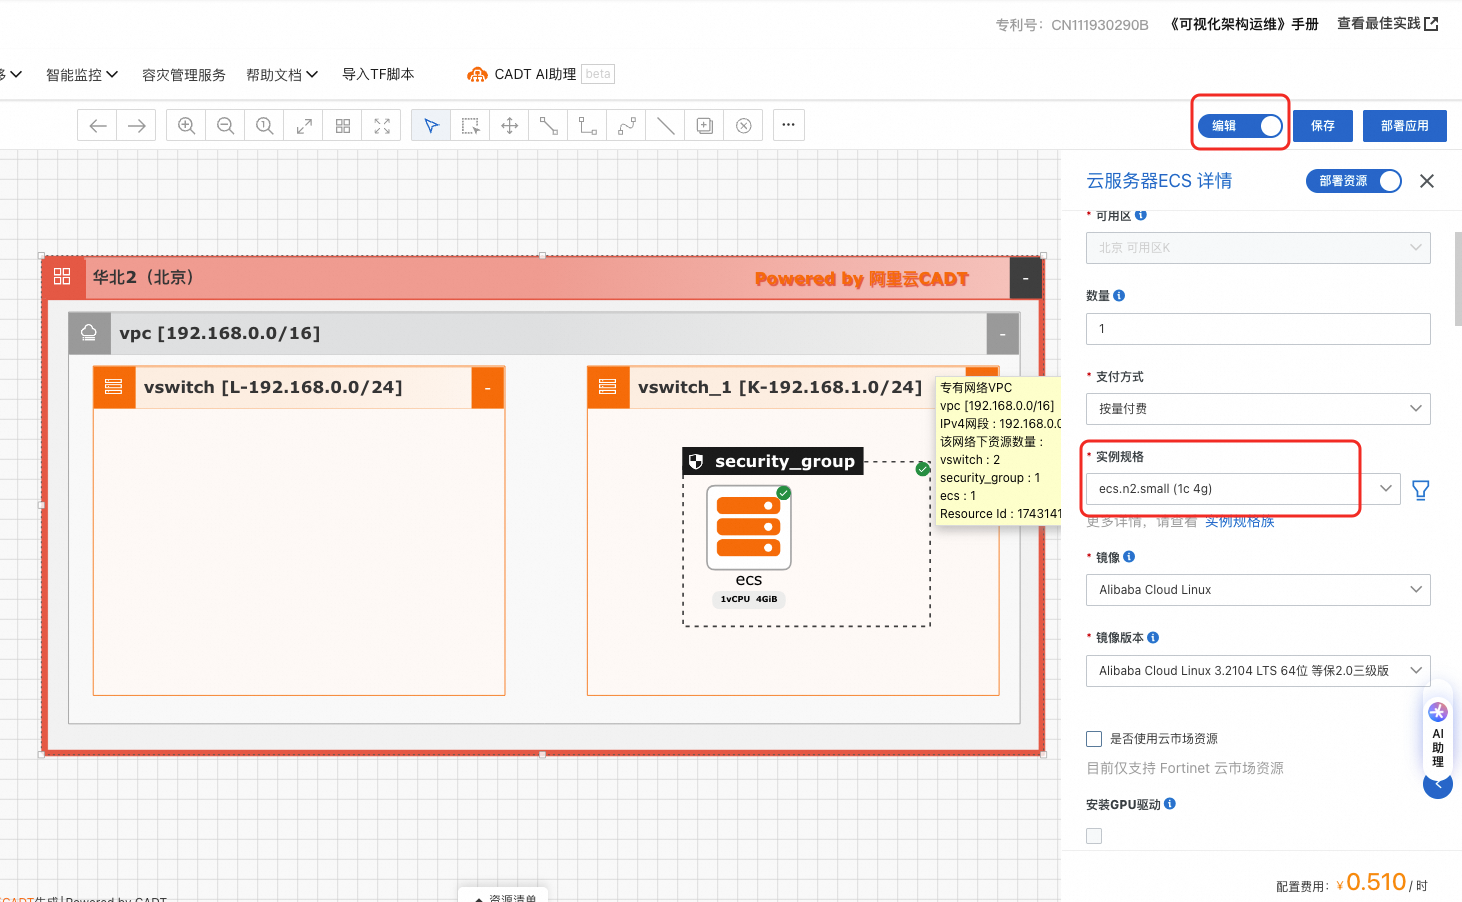Open the 可用区 dropdown
Viewport: 1462px width, 902px height.
(1258, 248)
